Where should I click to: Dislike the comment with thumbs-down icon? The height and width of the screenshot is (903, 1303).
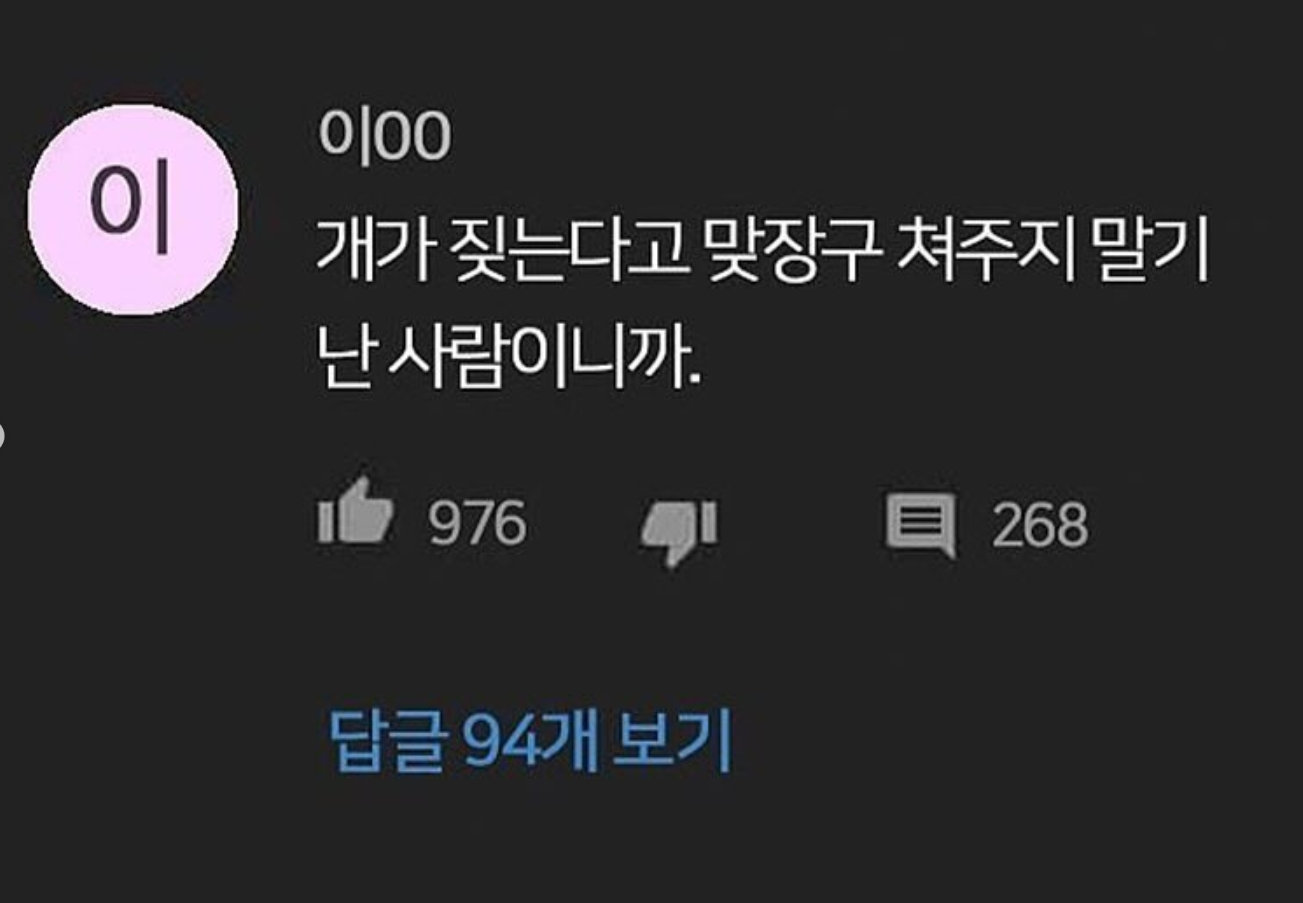click(x=680, y=531)
